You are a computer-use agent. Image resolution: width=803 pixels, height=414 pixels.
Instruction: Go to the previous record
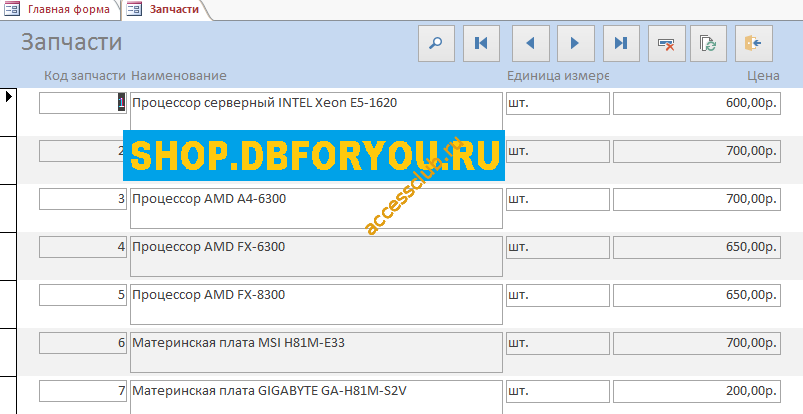[531, 44]
